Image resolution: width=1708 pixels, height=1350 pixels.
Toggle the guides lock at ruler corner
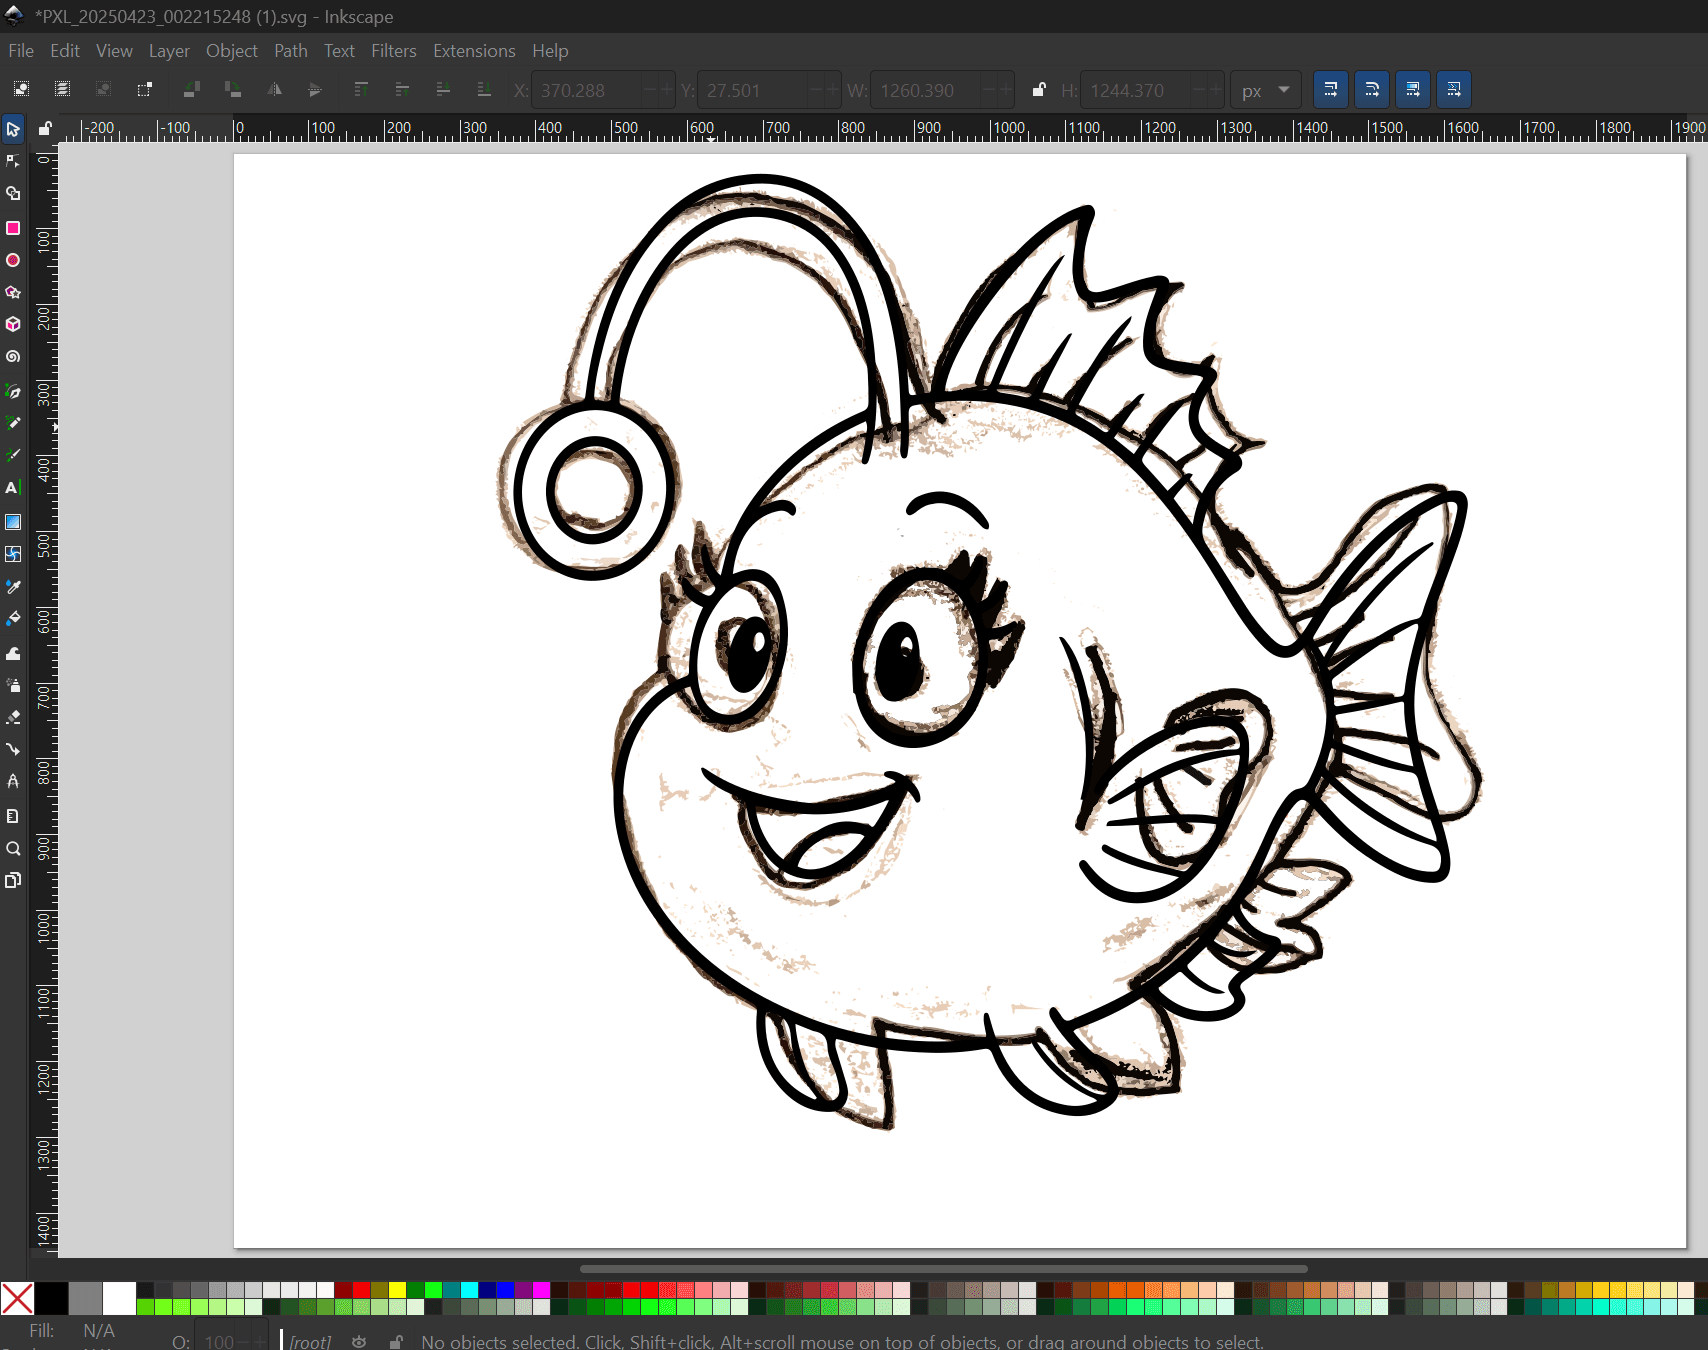pos(45,128)
